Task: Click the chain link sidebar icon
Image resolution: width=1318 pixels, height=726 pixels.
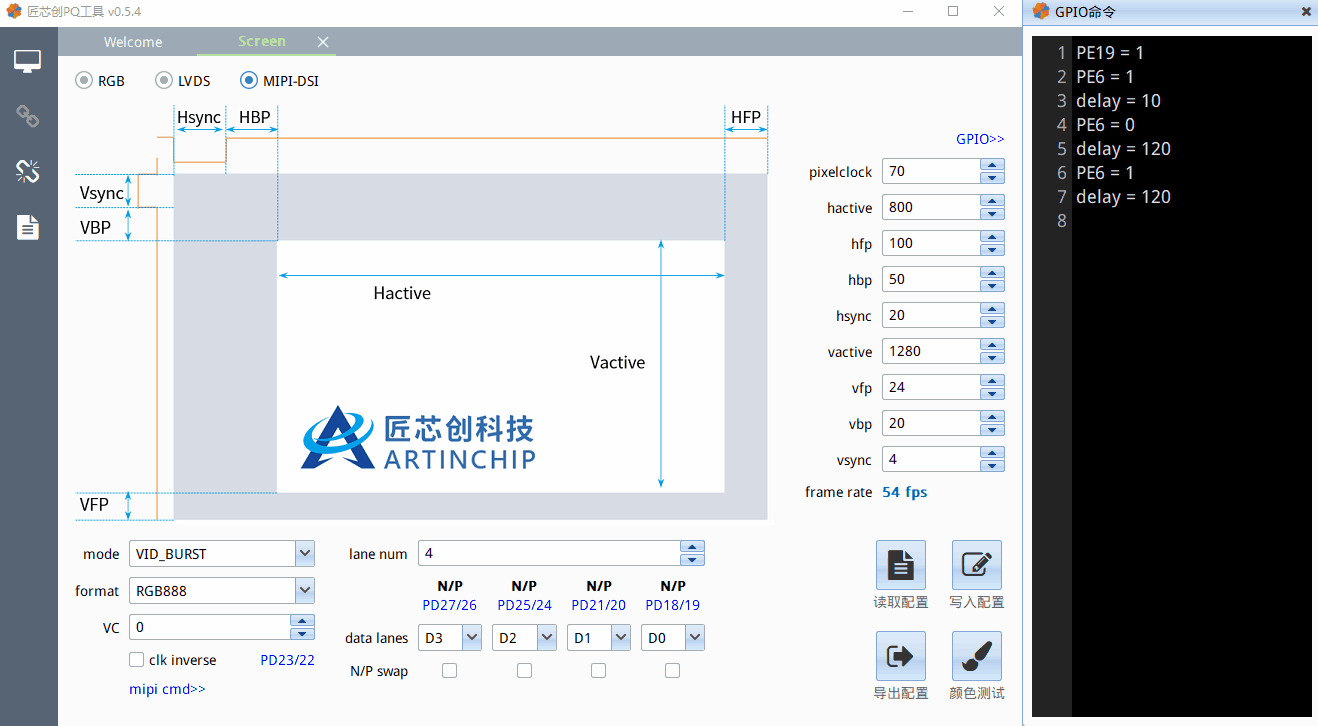Action: click(x=28, y=116)
